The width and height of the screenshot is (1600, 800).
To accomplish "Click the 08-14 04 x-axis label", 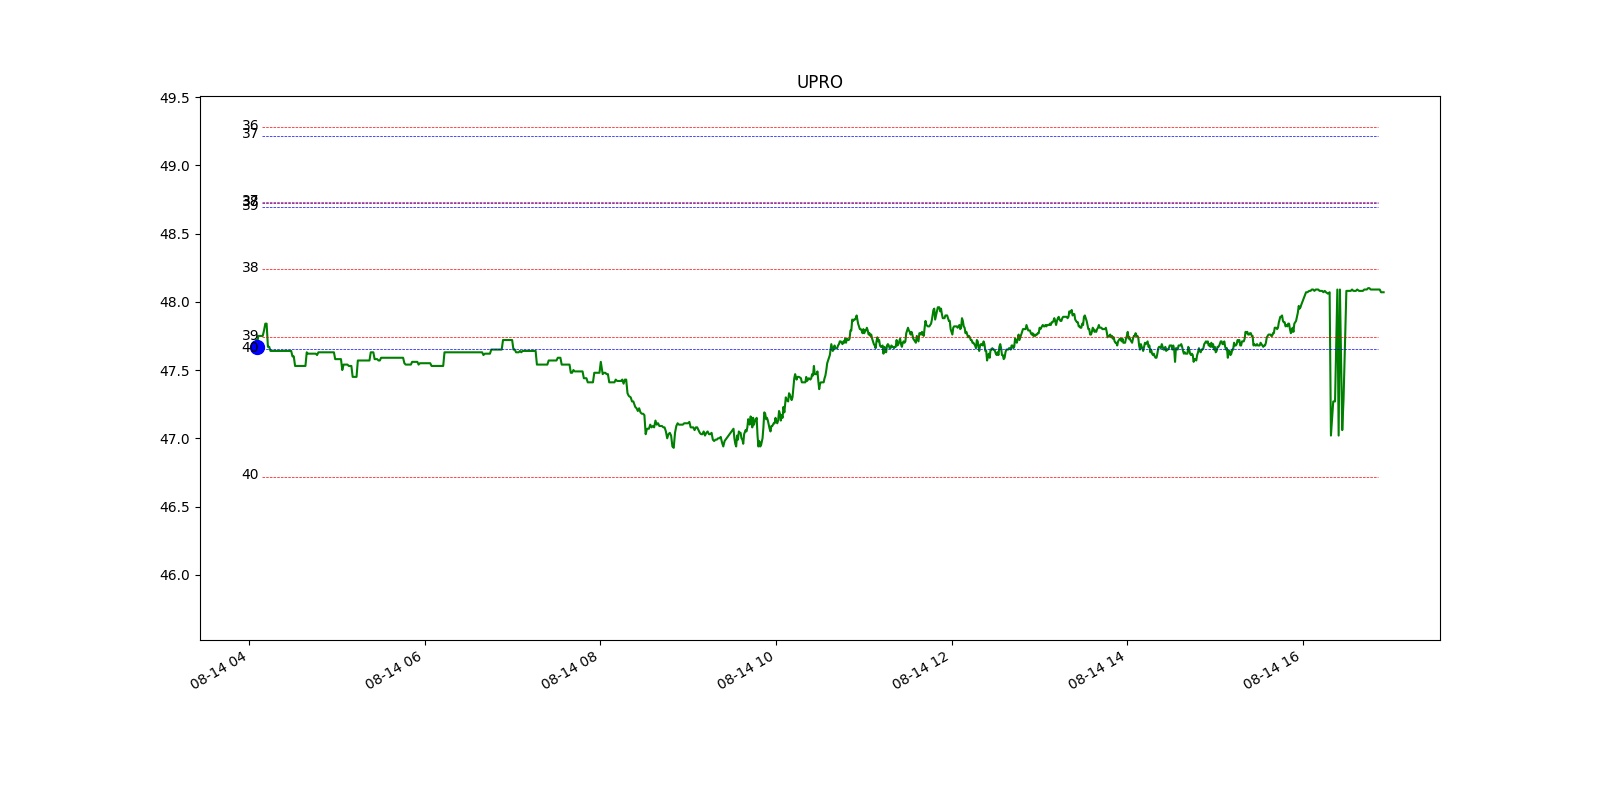I will (219, 670).
